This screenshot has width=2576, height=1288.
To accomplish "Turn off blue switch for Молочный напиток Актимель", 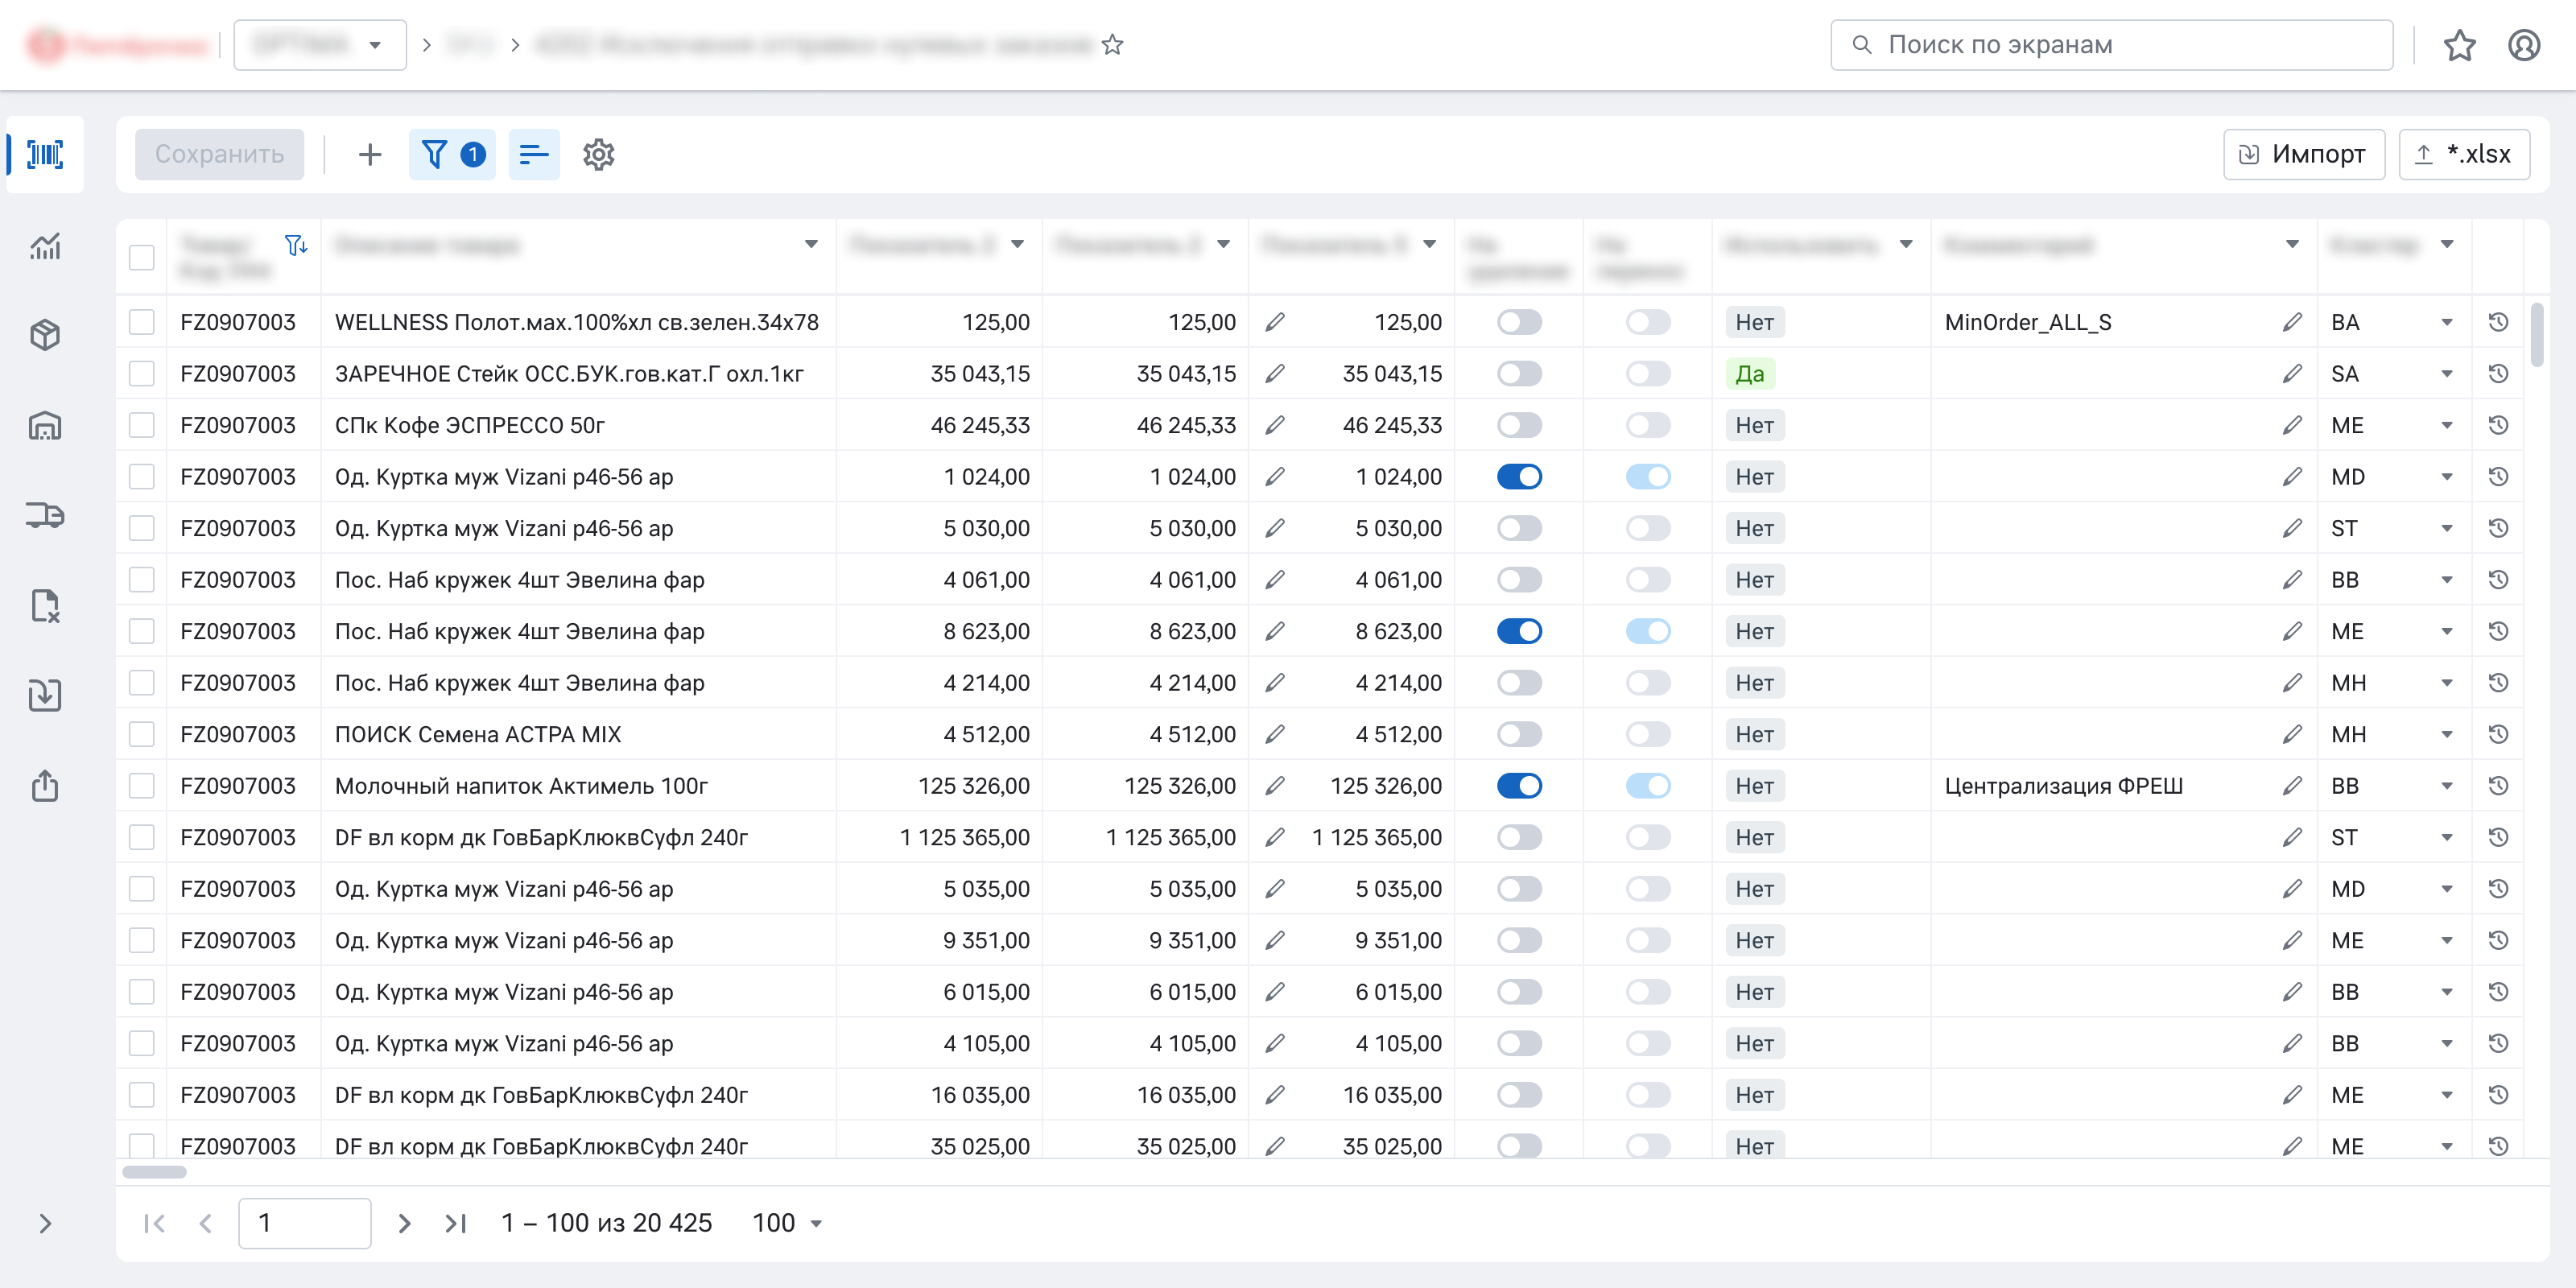I will coord(1518,786).
